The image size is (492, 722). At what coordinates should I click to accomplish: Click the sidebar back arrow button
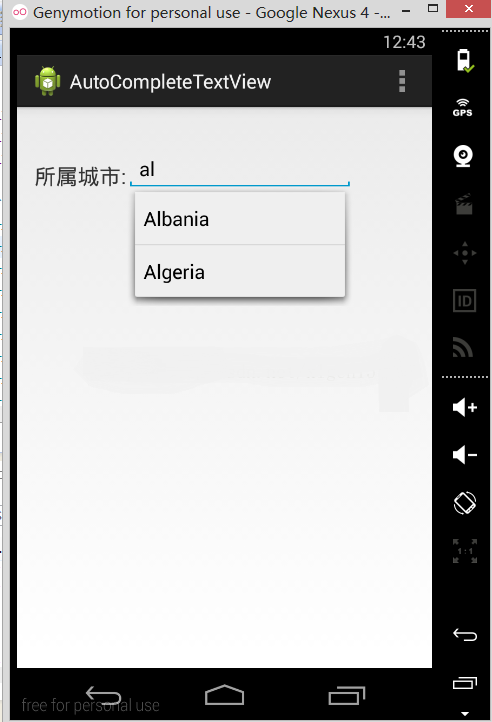pyautogui.click(x=464, y=635)
